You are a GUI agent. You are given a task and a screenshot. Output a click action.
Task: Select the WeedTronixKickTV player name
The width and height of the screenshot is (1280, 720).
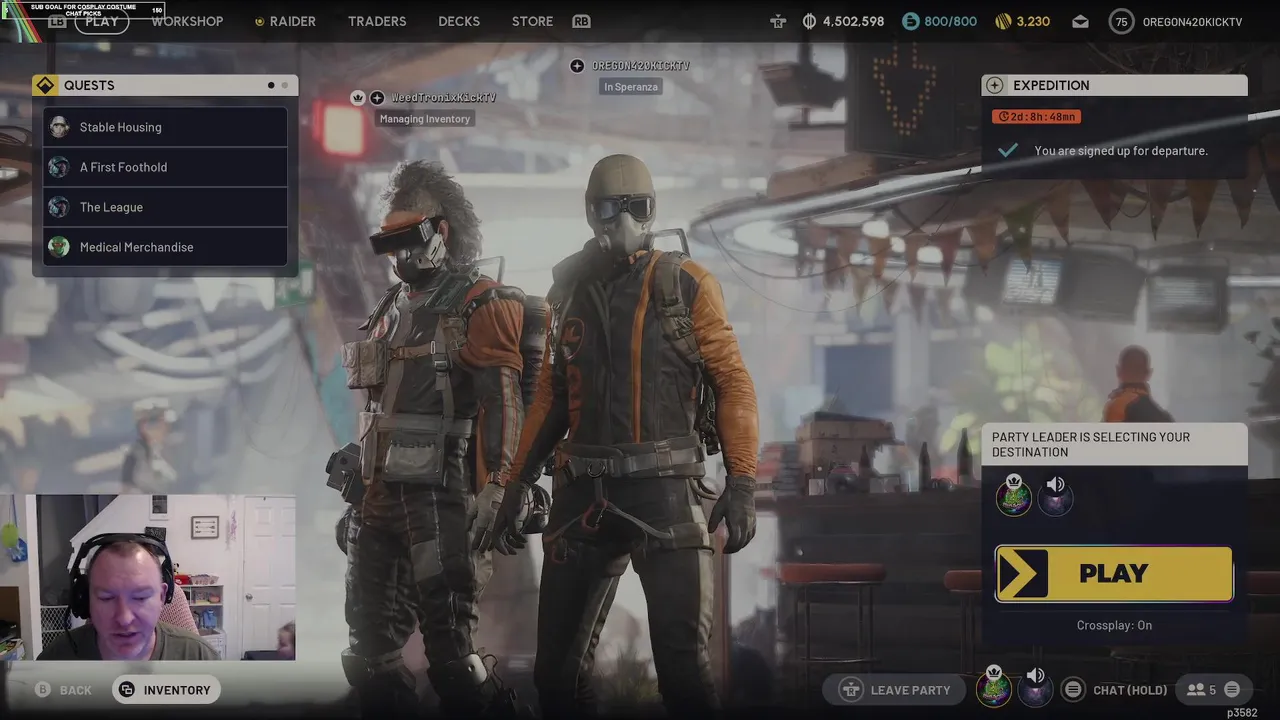(x=443, y=97)
